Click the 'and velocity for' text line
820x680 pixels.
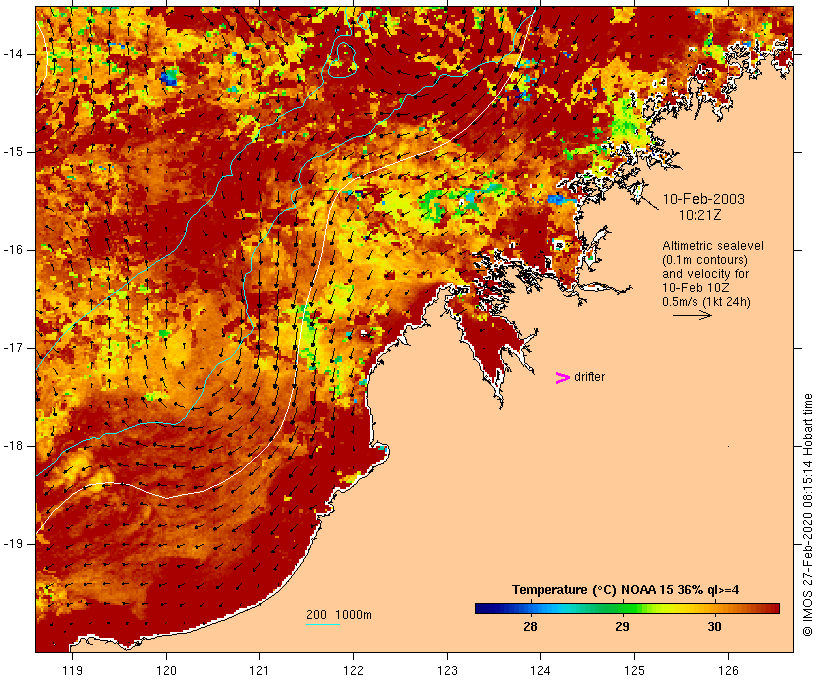pos(705,274)
